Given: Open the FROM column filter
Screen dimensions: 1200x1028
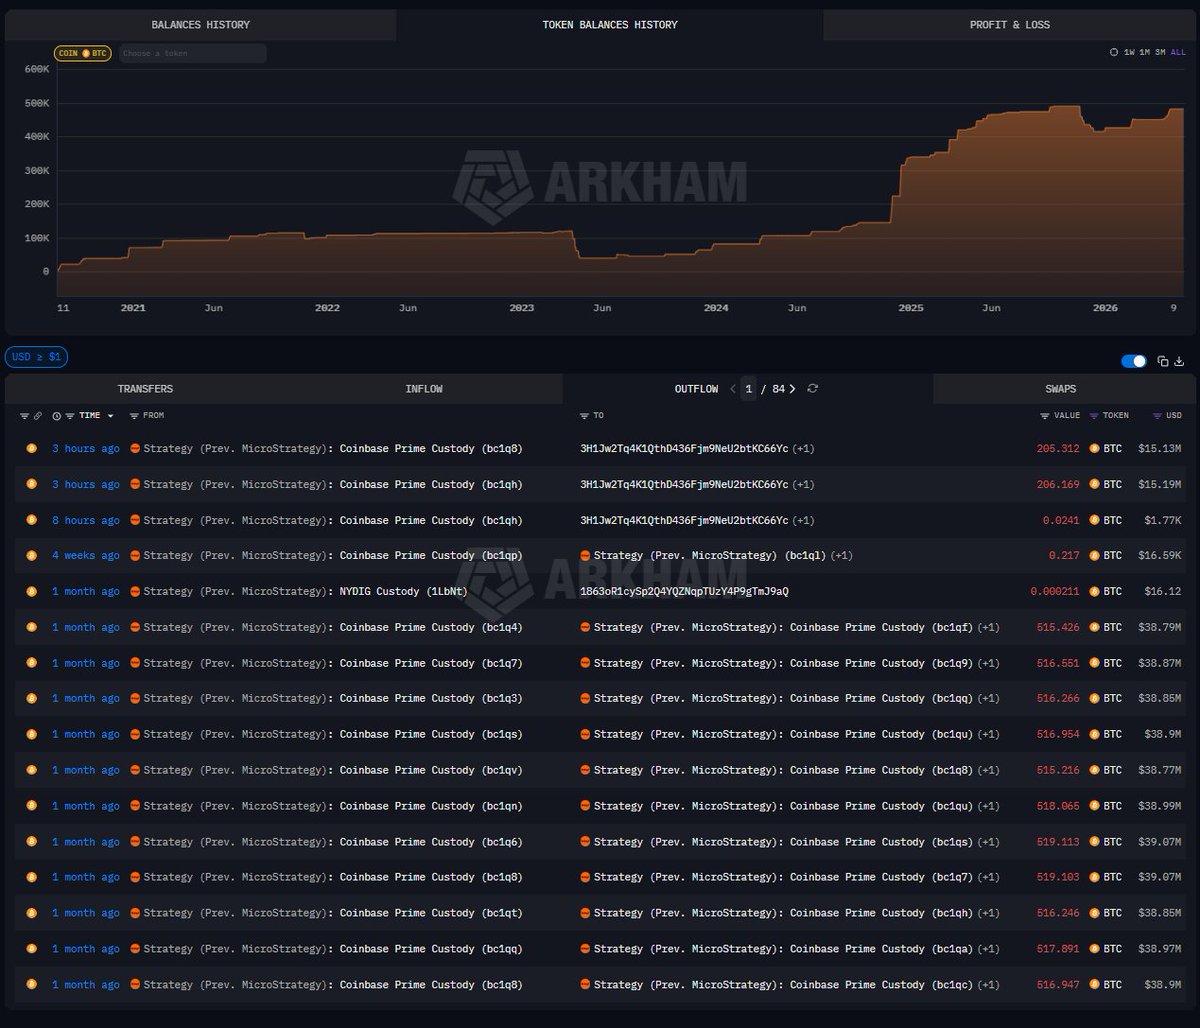Looking at the screenshot, I should (x=134, y=416).
